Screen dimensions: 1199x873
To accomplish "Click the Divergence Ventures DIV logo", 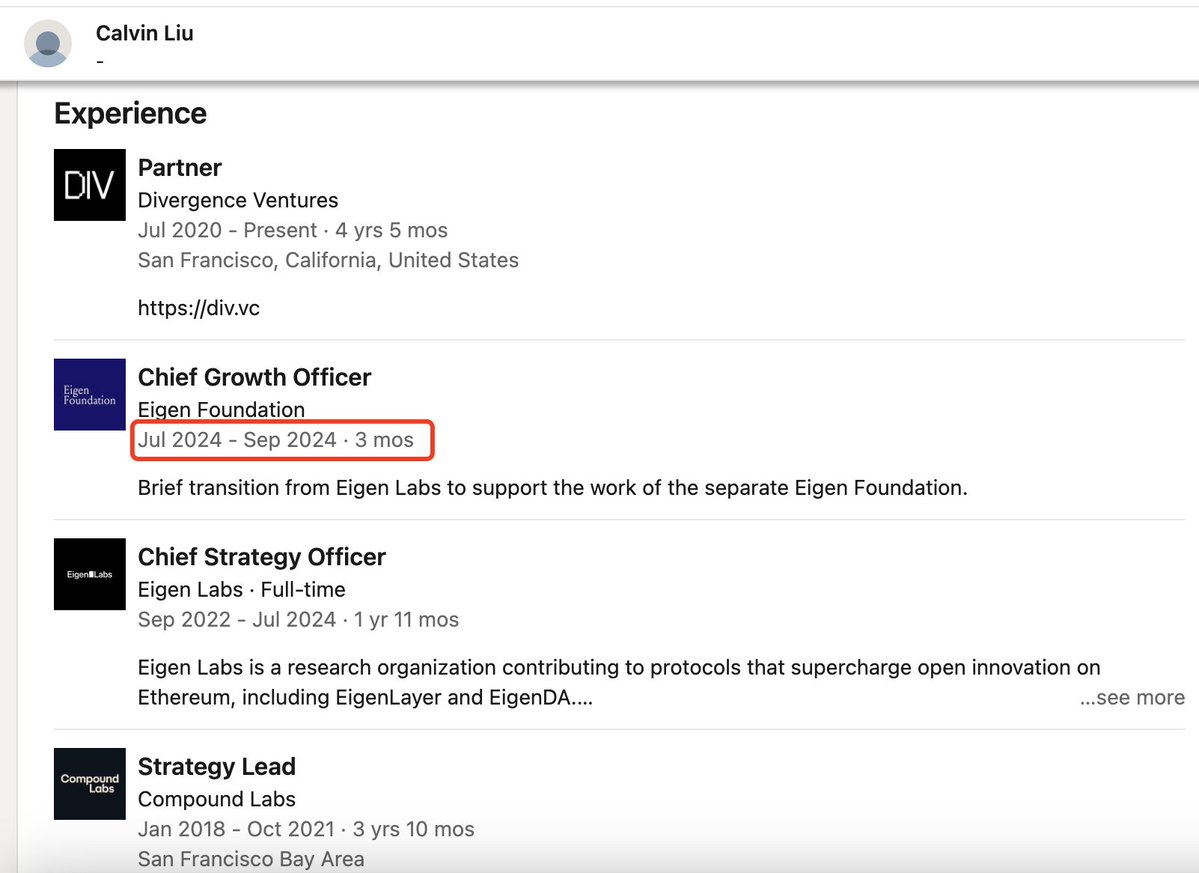I will 90,185.
